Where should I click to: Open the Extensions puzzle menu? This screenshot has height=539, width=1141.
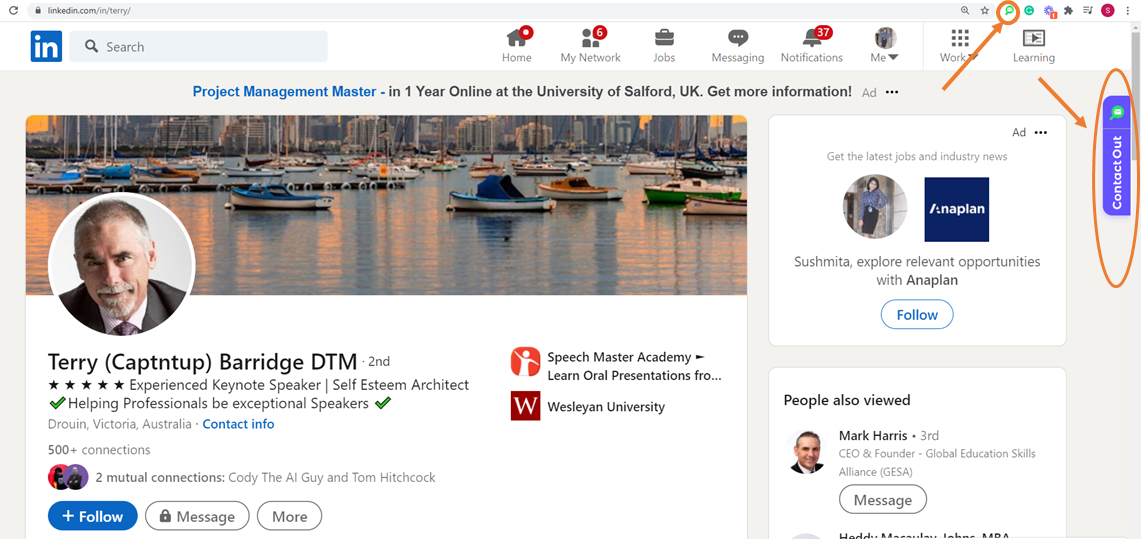pos(1068,11)
